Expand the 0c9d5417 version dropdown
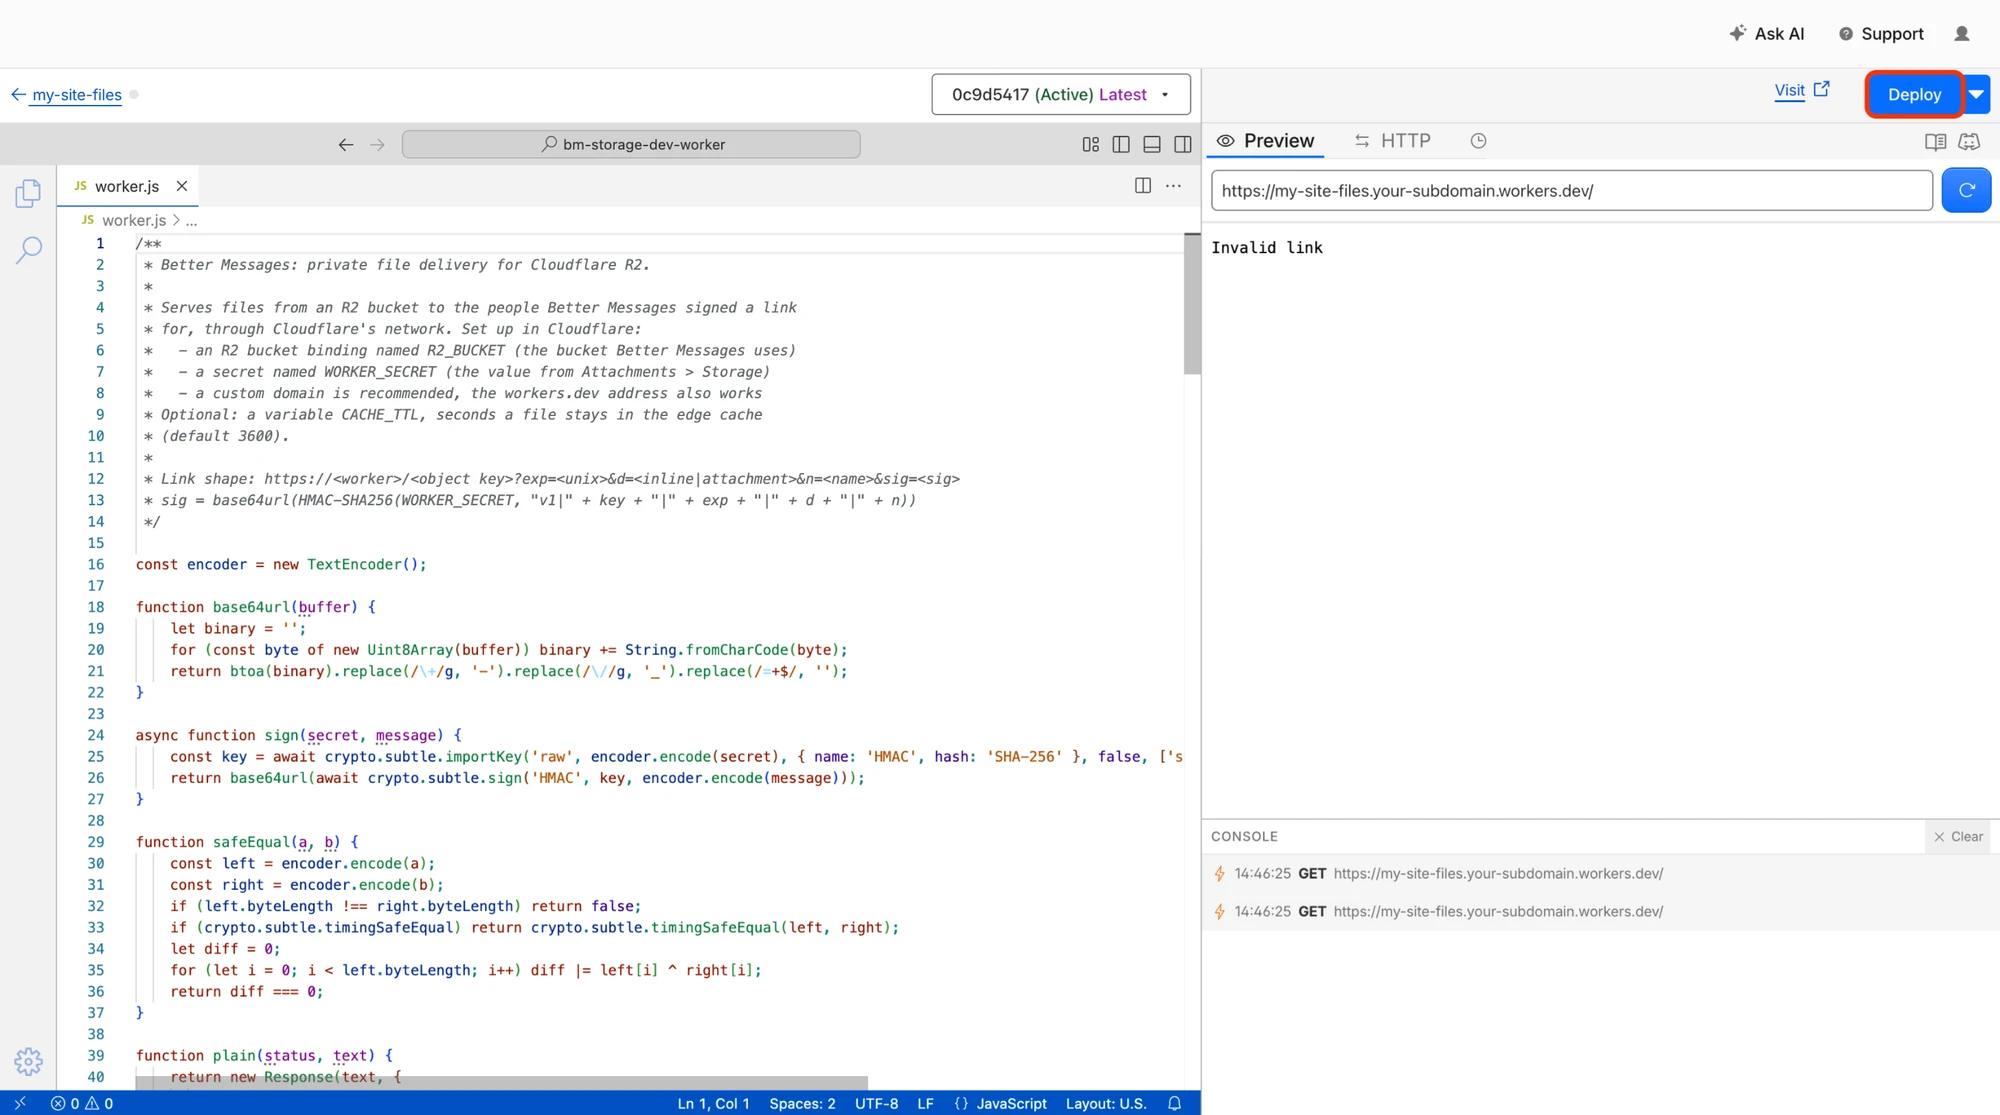 tap(1061, 94)
